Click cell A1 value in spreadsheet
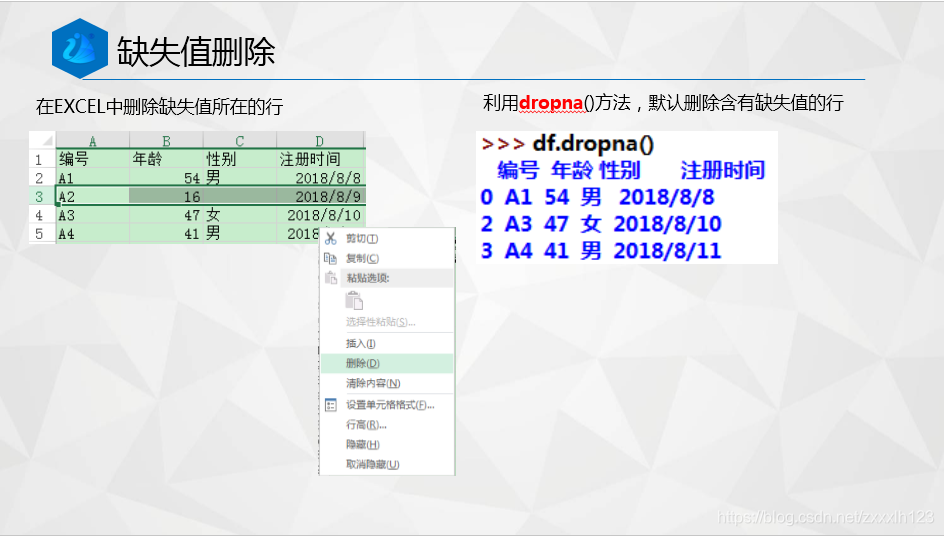 click(93, 178)
